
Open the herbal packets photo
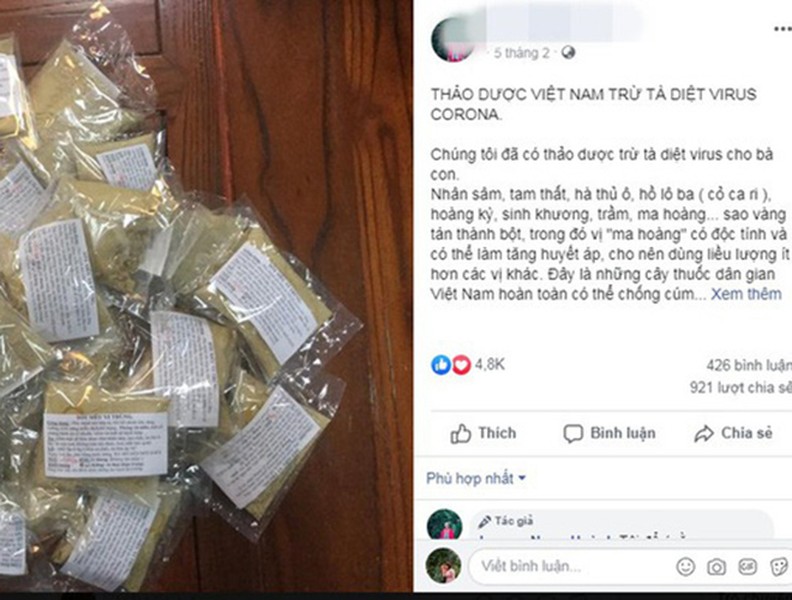pyautogui.click(x=206, y=296)
